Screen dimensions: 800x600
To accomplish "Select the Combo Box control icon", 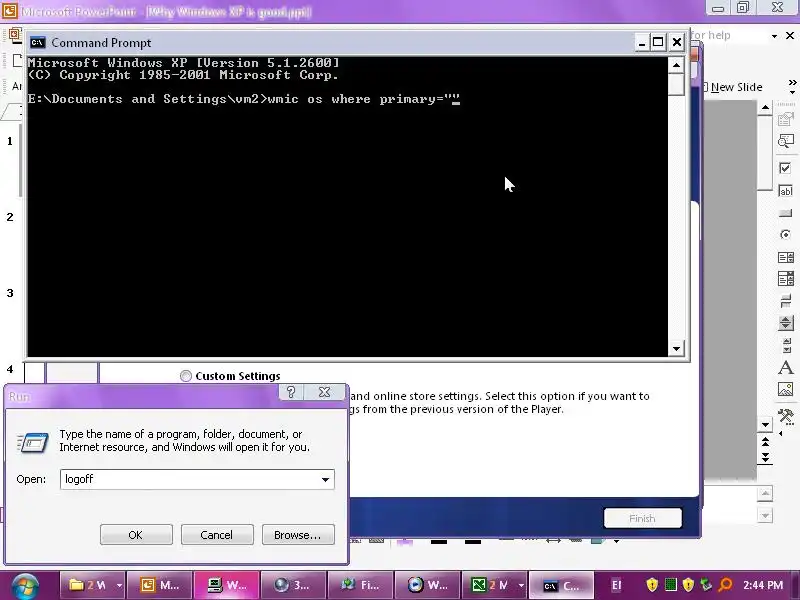I will point(785,279).
